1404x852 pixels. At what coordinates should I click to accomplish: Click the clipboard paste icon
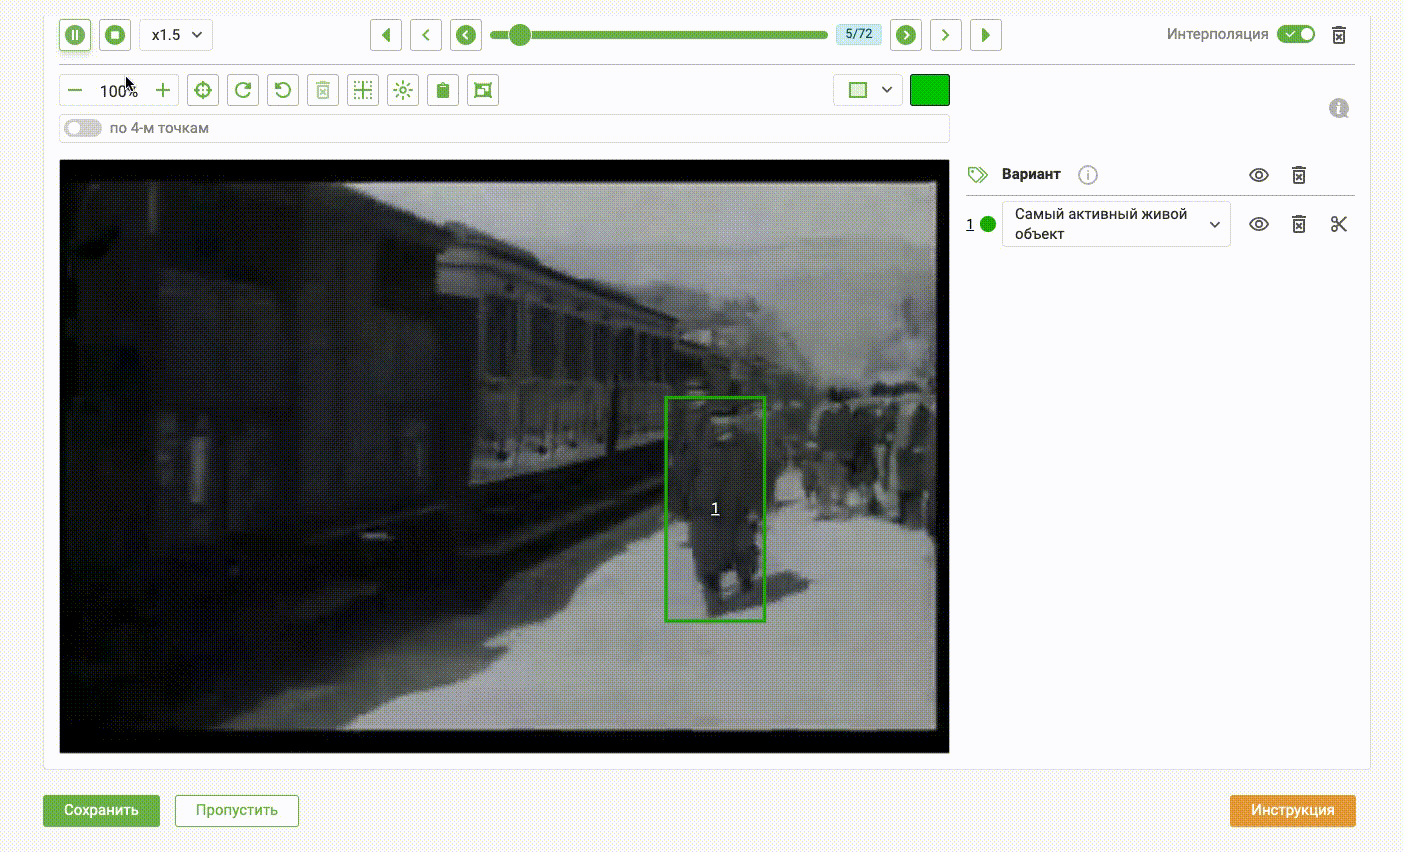443,91
